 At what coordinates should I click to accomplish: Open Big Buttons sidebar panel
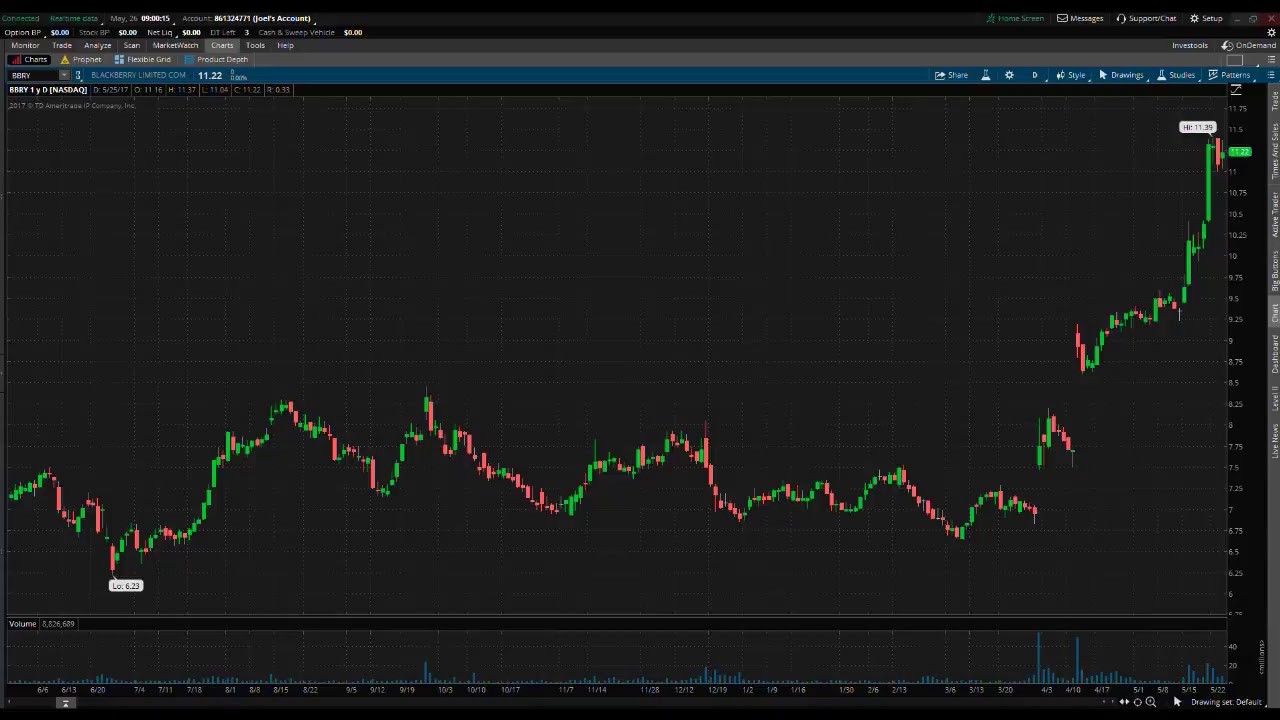coord(1274,270)
